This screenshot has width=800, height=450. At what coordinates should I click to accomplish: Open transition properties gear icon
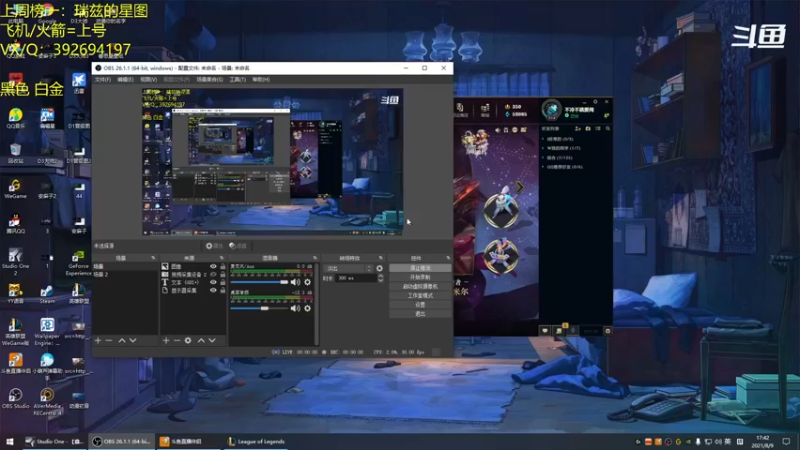click(380, 268)
